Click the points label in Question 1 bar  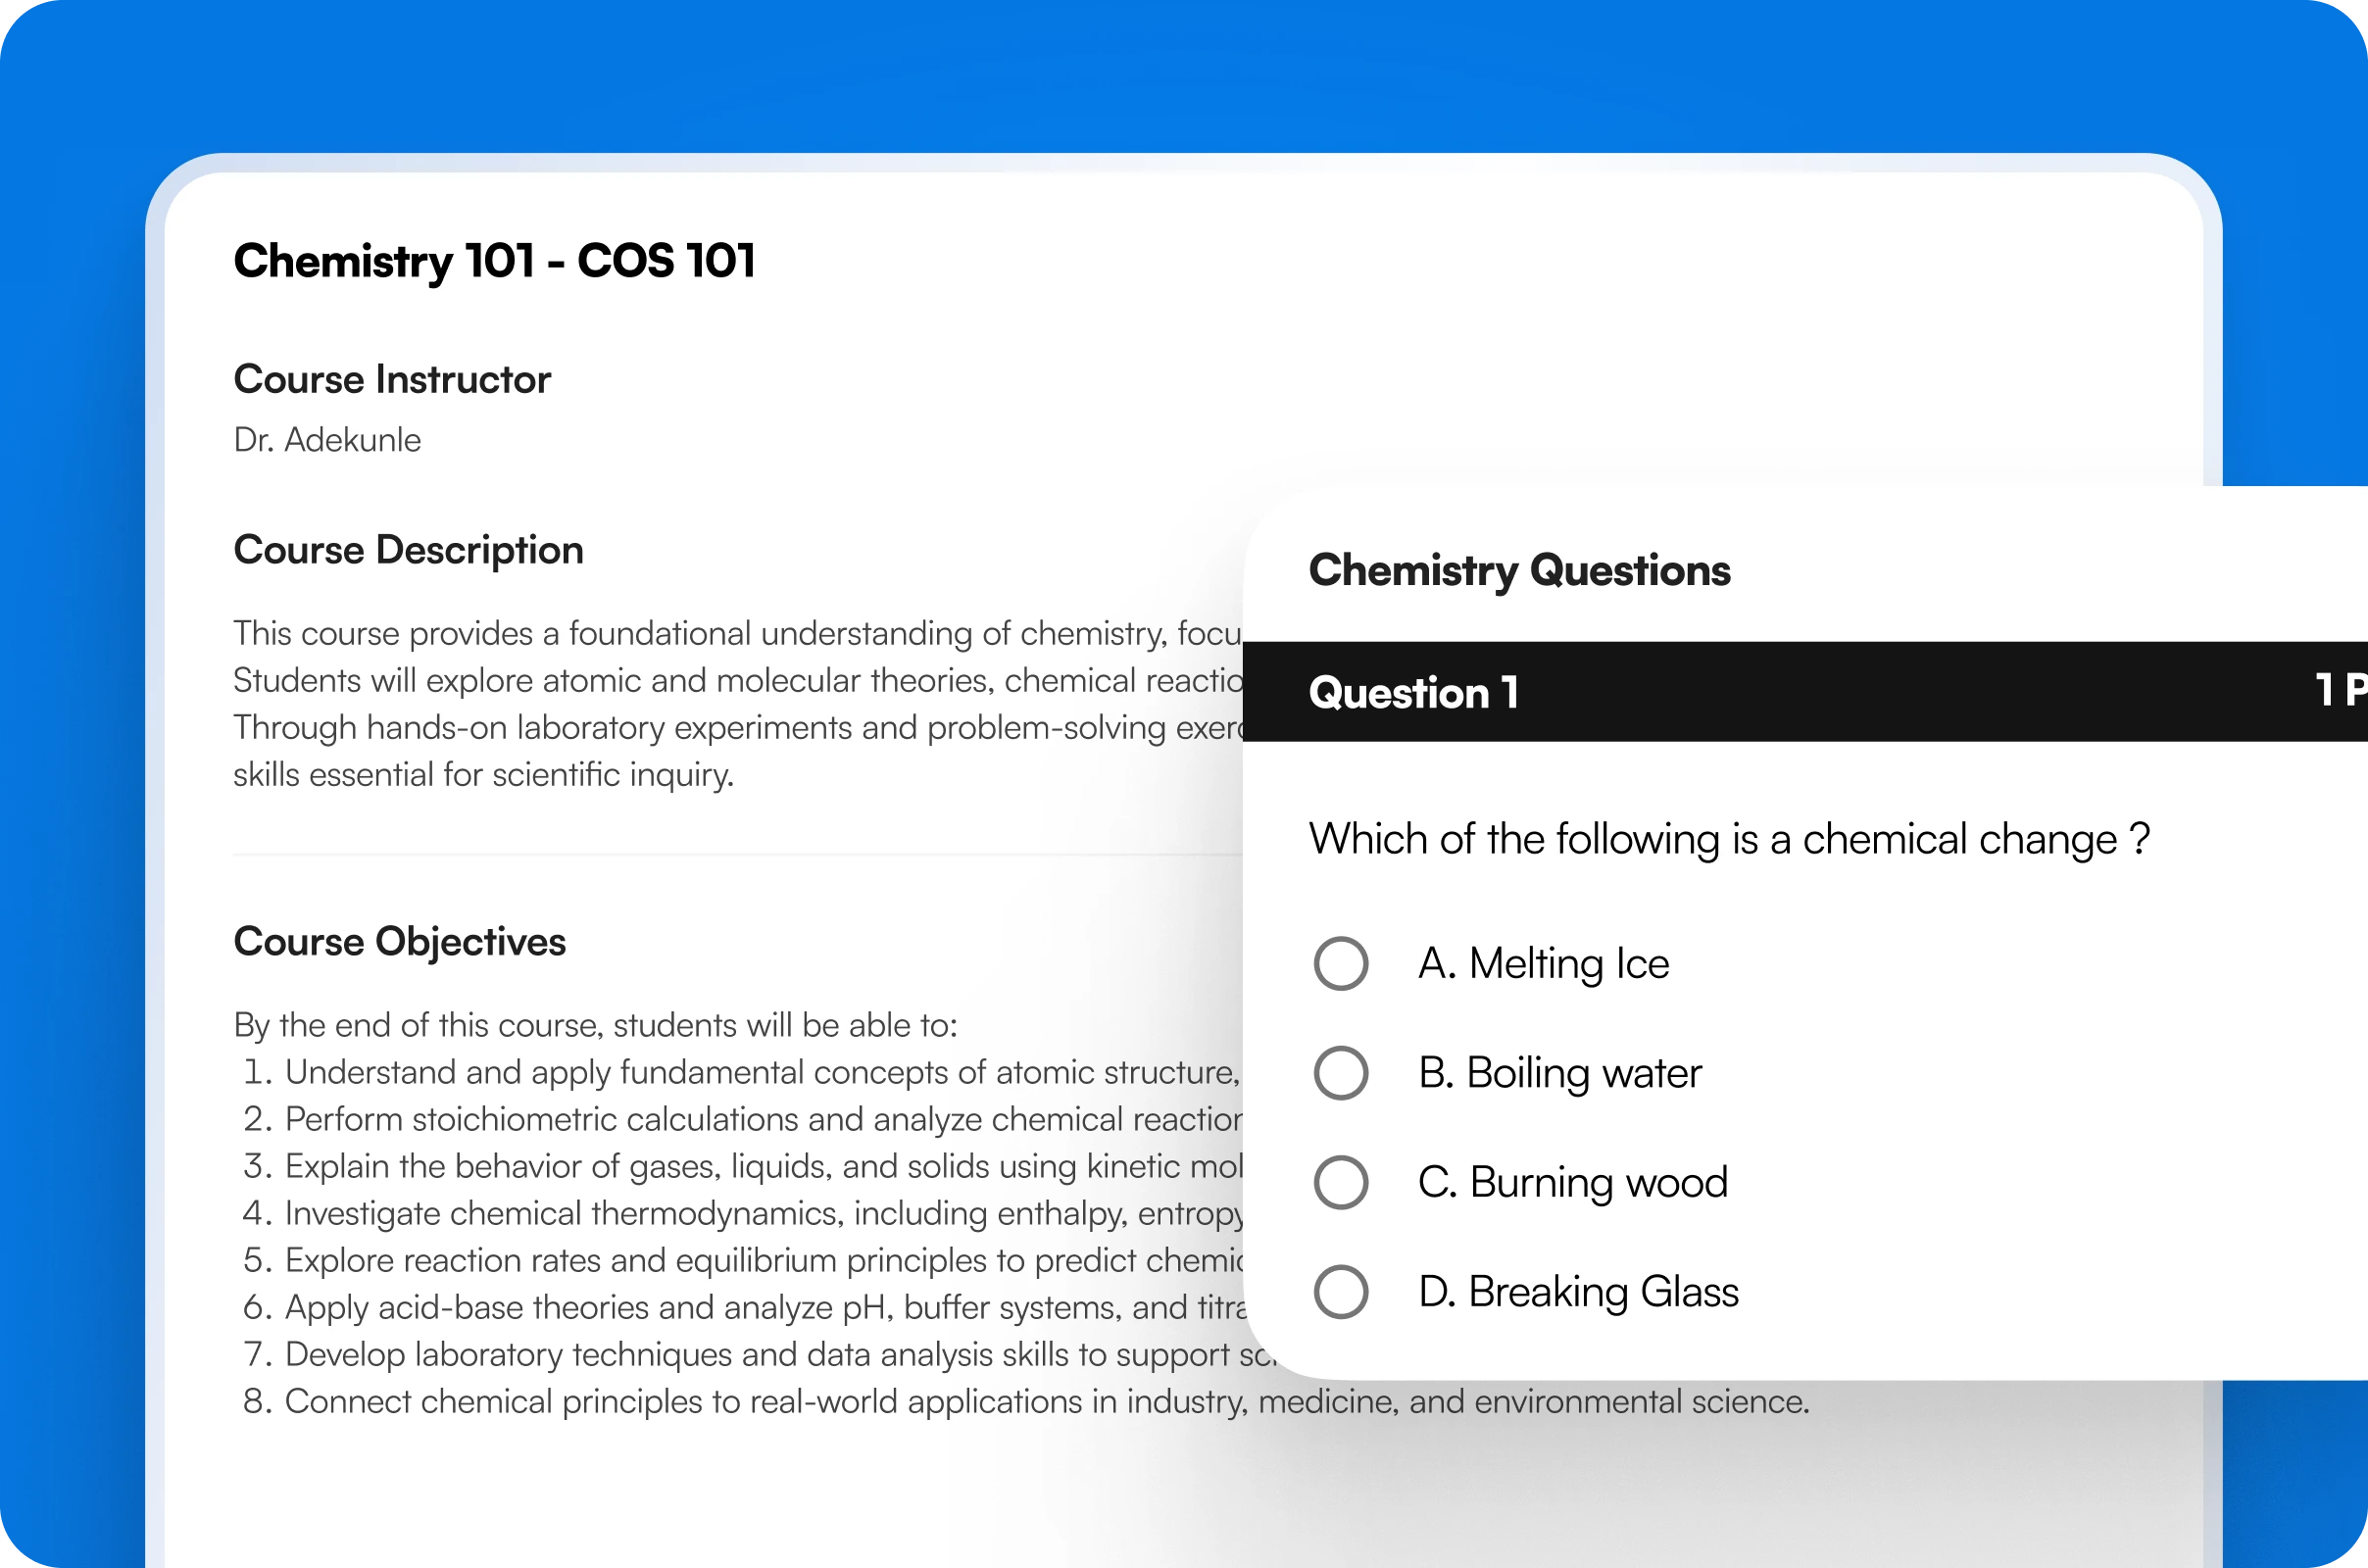click(2341, 691)
